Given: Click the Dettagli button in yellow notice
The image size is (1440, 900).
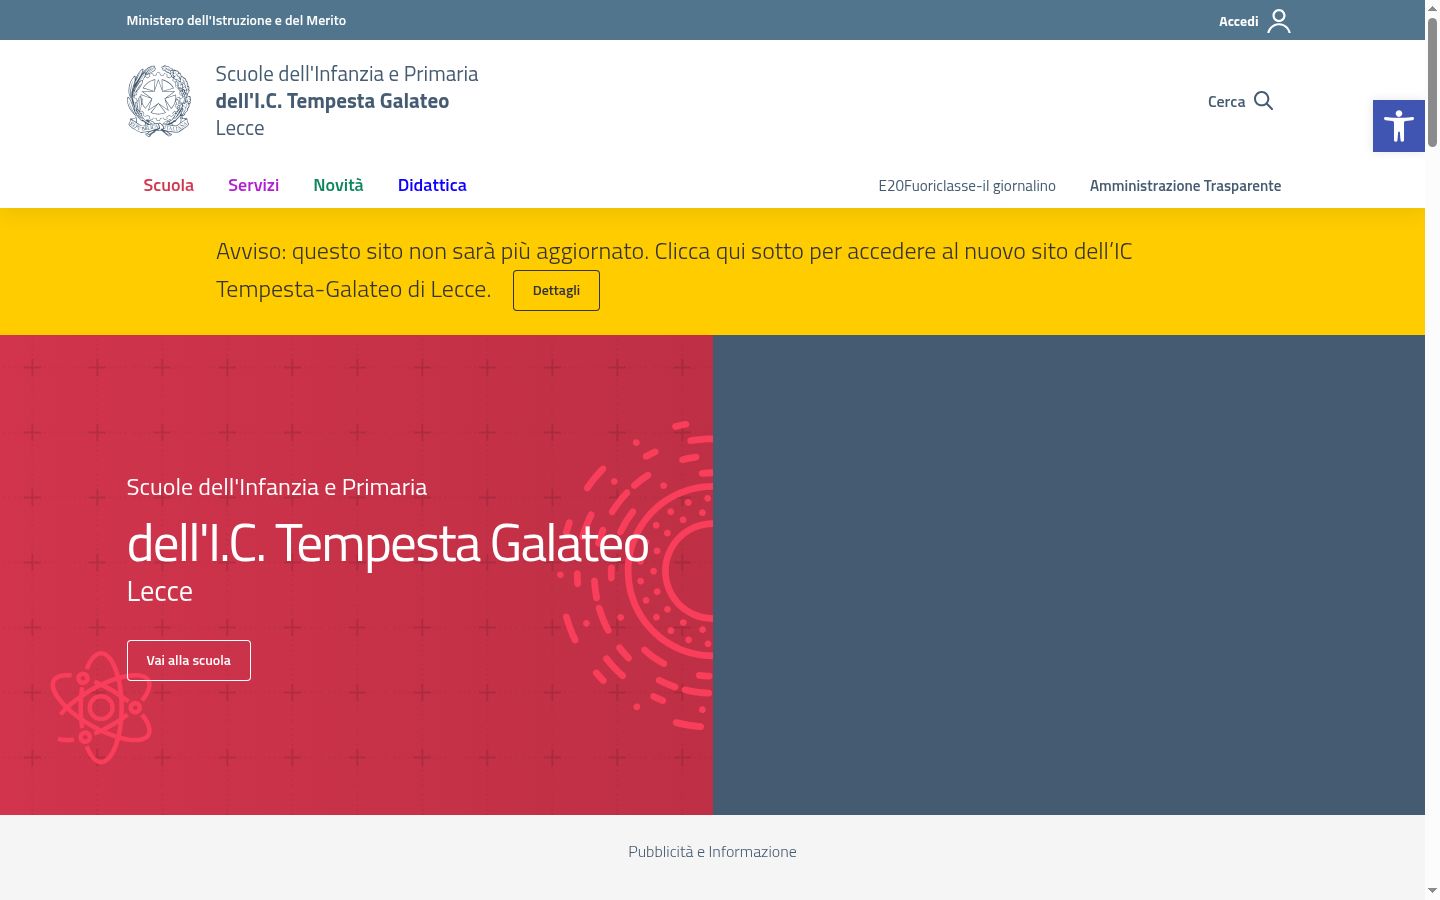Looking at the screenshot, I should coord(556,290).
